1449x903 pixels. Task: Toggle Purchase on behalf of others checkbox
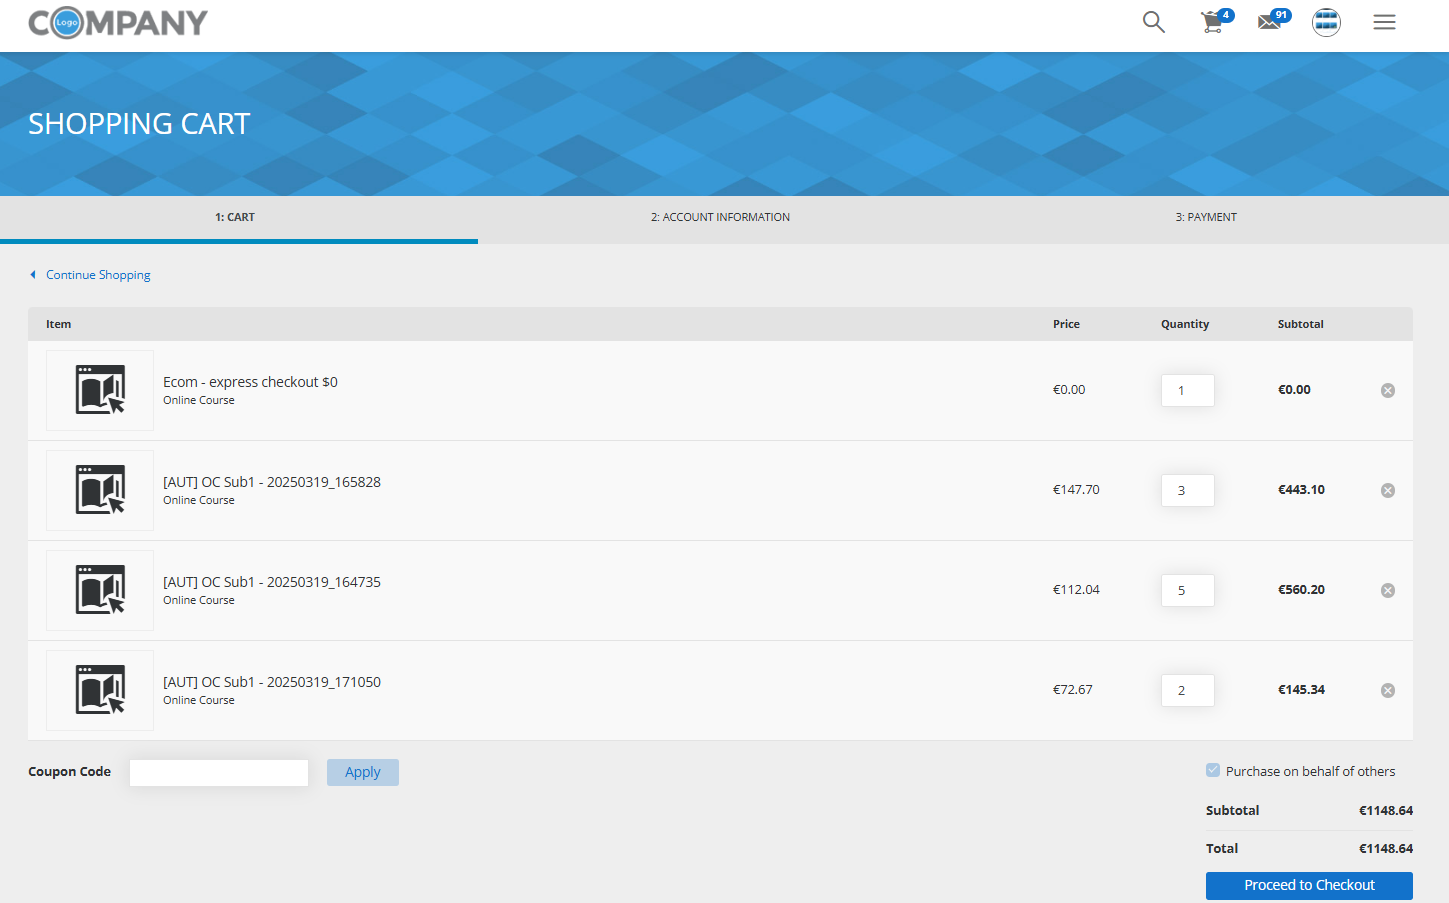point(1213,771)
